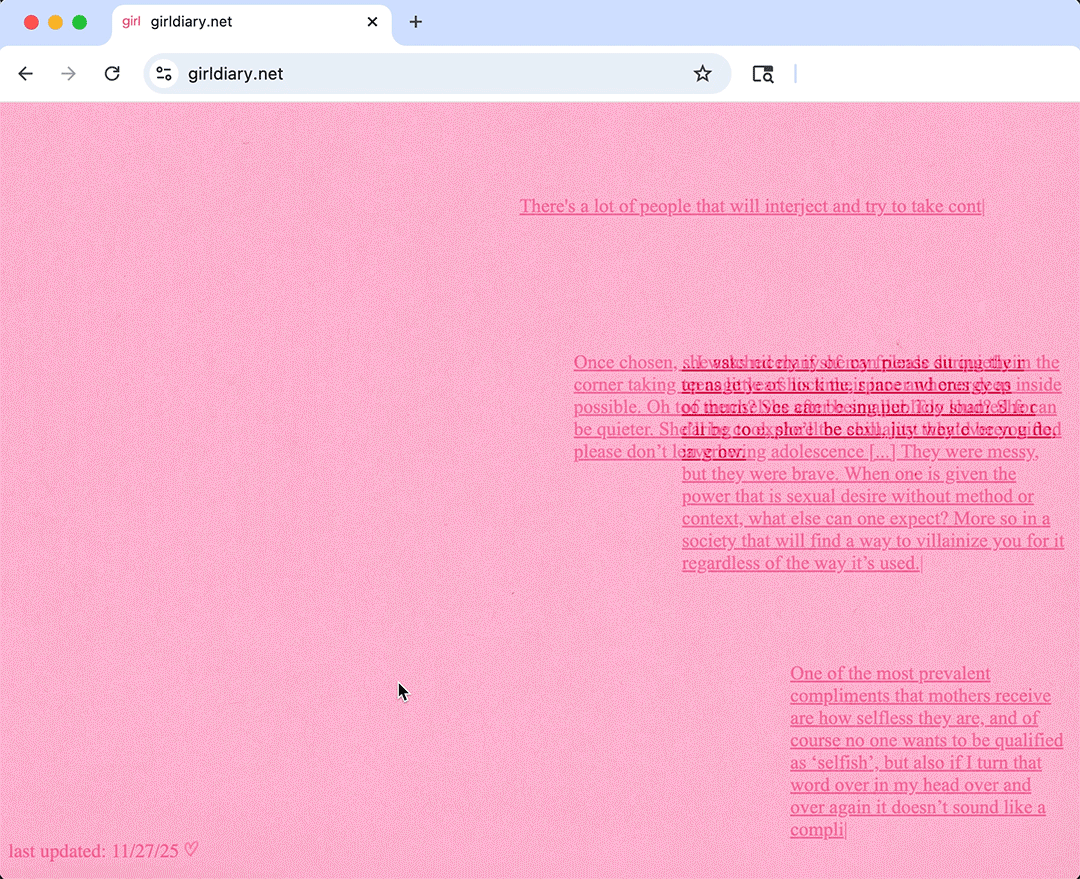The image size is (1080, 879).
Task: Close the girldiary.net tab
Action: (372, 22)
